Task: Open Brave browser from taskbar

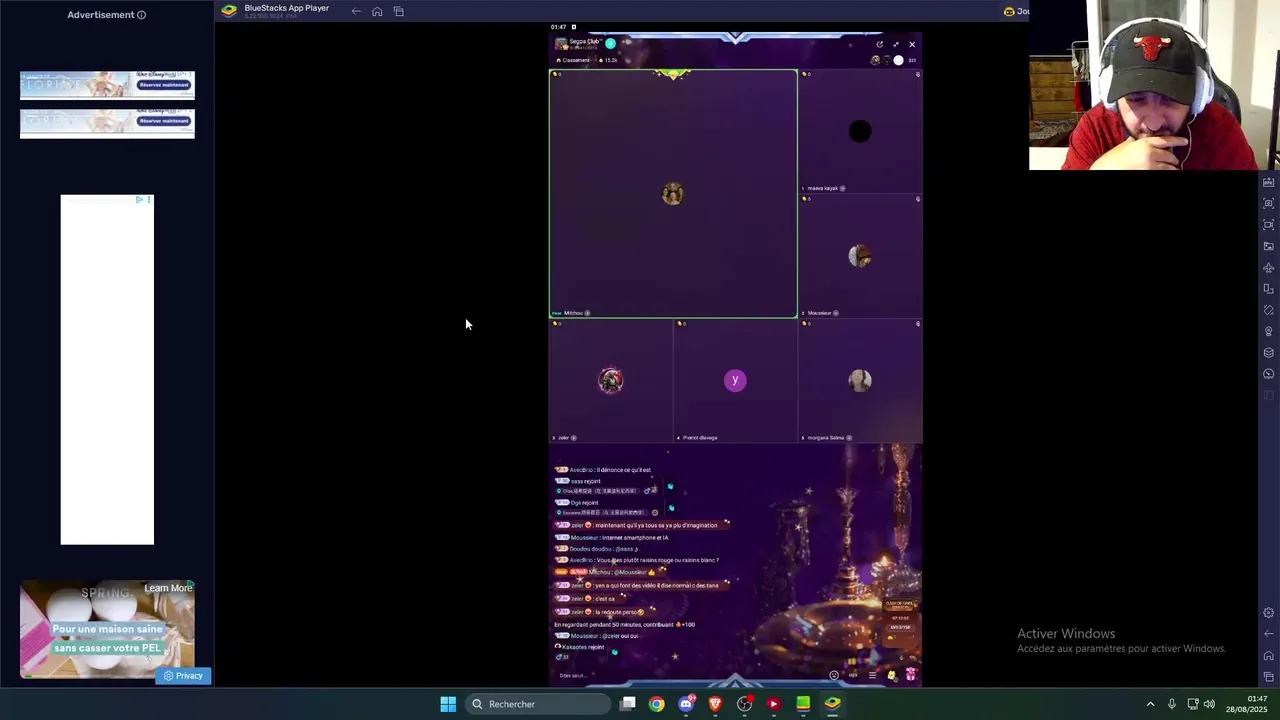Action: tap(715, 704)
